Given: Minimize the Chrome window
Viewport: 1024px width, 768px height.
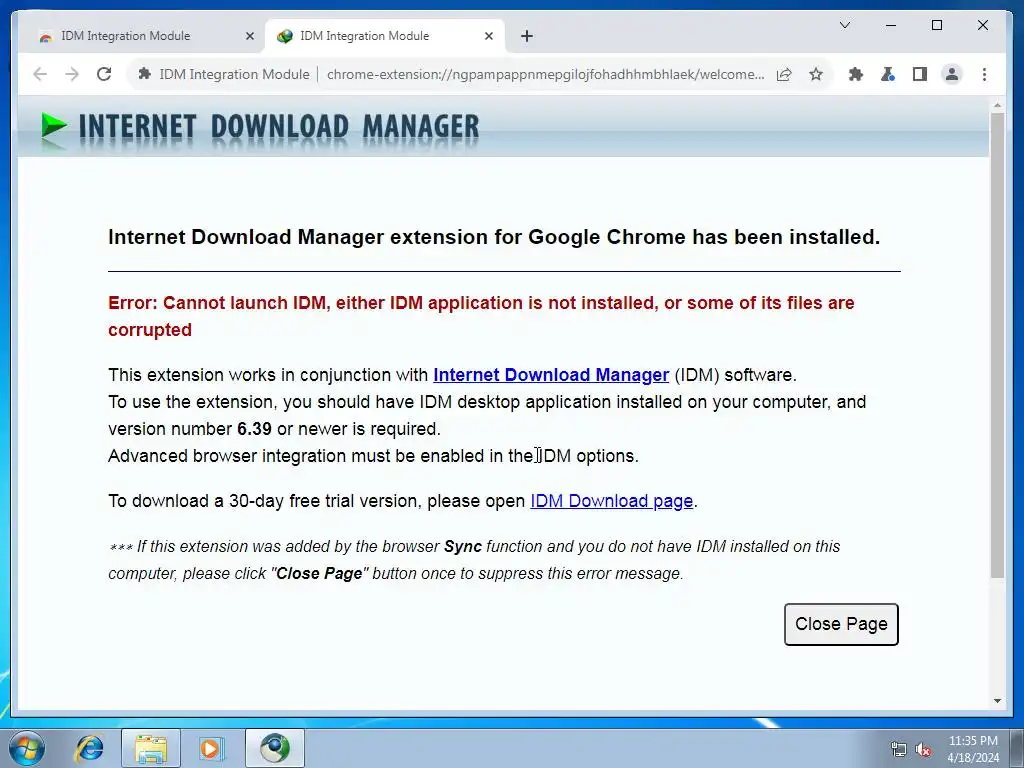Looking at the screenshot, I should [891, 25].
